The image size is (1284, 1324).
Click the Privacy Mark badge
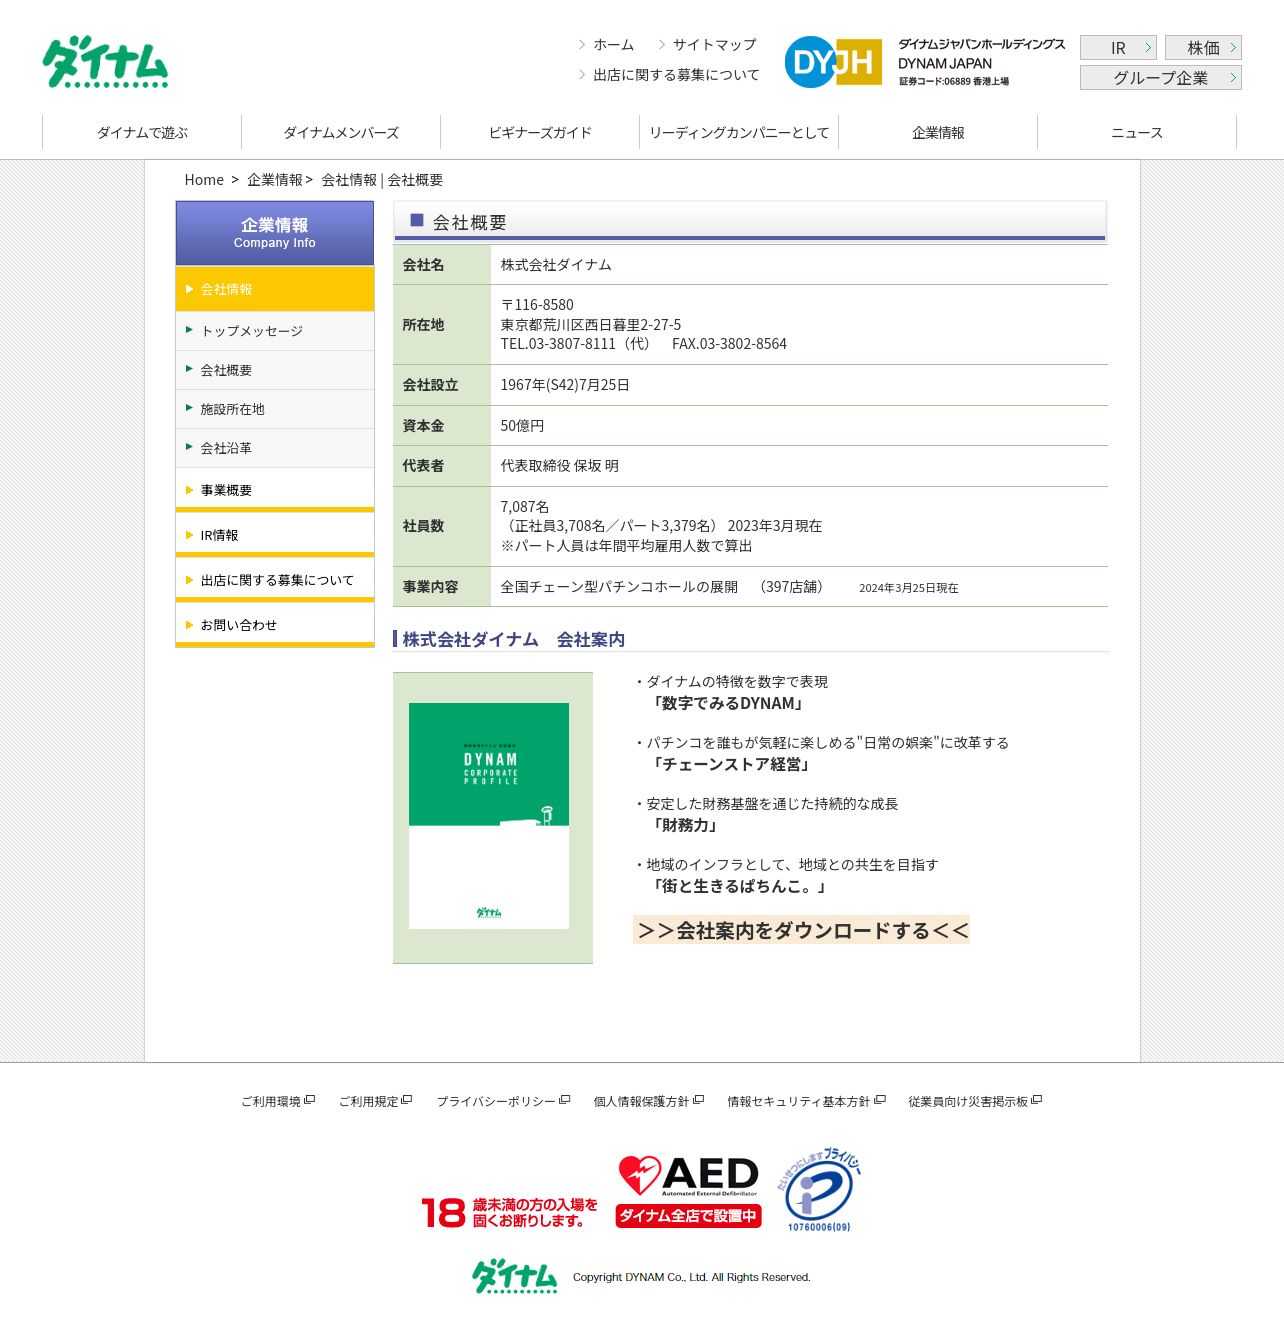coord(819,1190)
